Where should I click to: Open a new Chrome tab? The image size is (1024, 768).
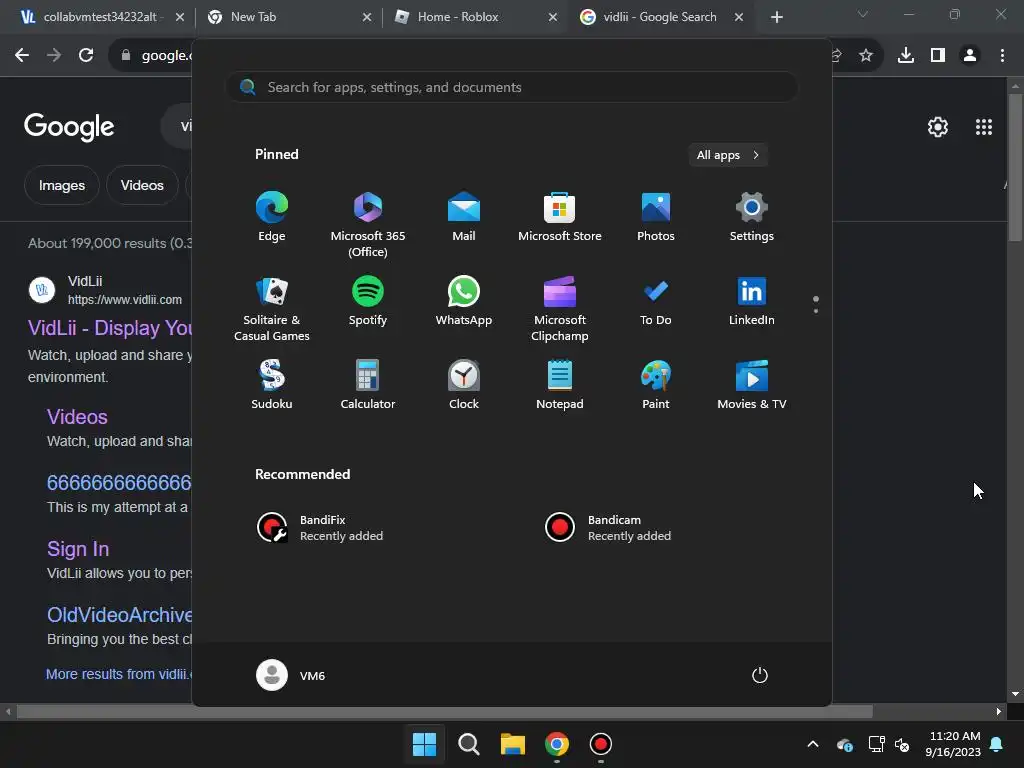coord(776,17)
